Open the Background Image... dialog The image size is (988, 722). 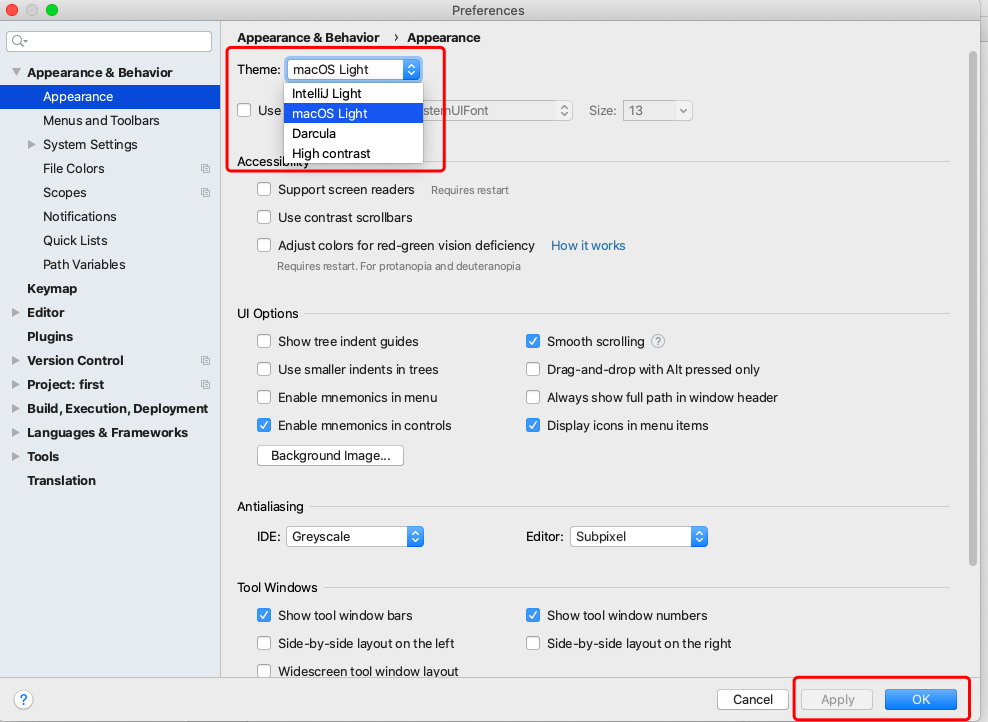(x=330, y=456)
